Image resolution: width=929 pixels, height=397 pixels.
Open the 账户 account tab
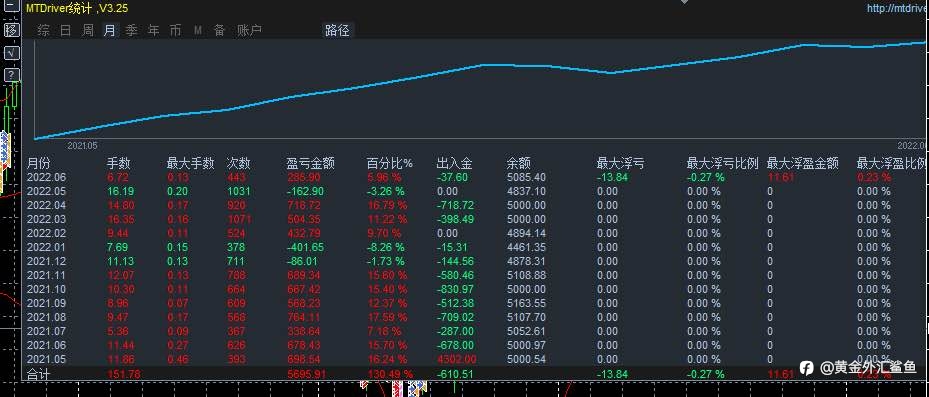click(249, 30)
